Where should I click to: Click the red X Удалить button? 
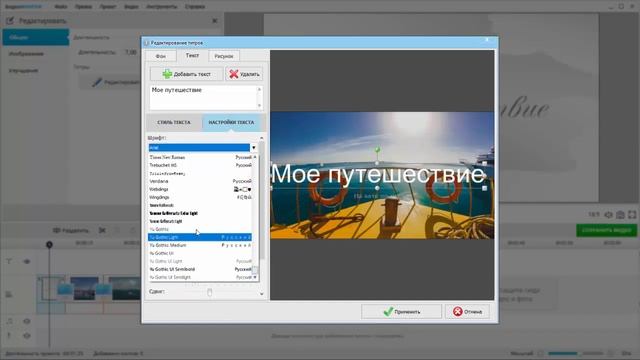(244, 74)
